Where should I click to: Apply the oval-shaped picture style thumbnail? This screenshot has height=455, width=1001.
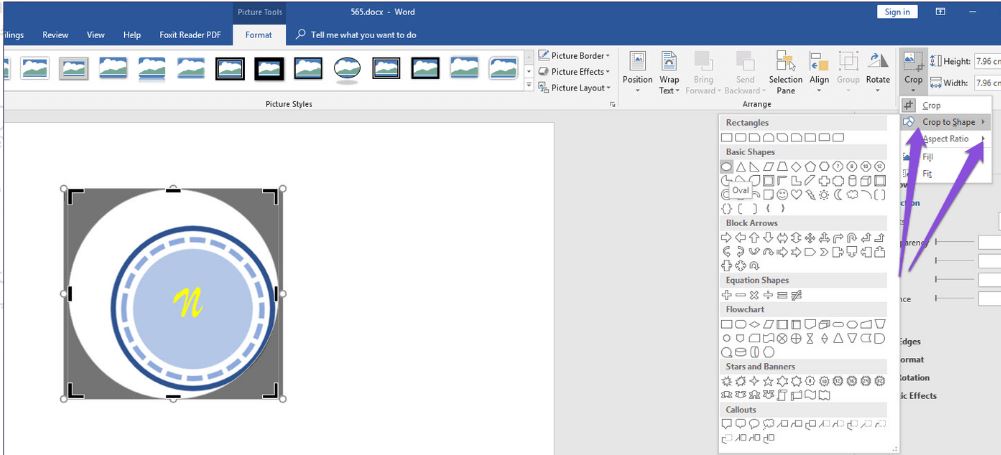click(347, 68)
